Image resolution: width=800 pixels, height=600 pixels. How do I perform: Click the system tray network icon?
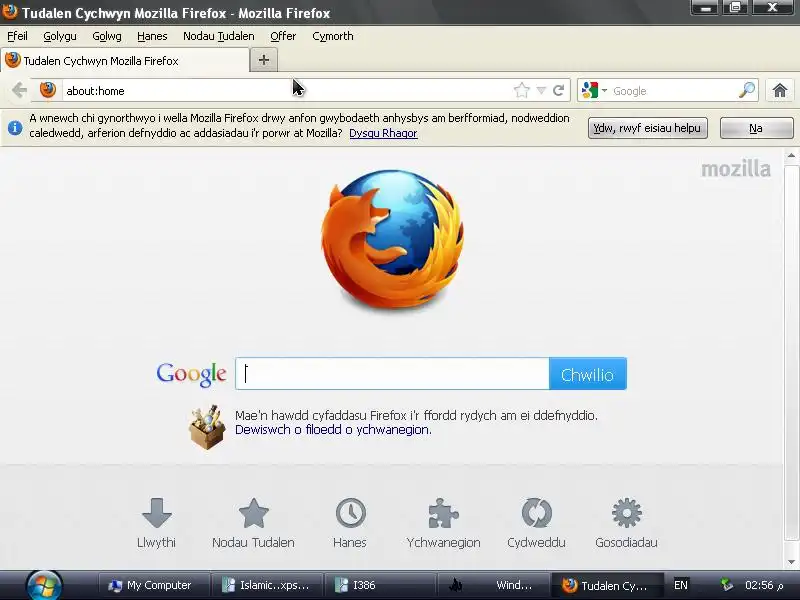pos(727,585)
